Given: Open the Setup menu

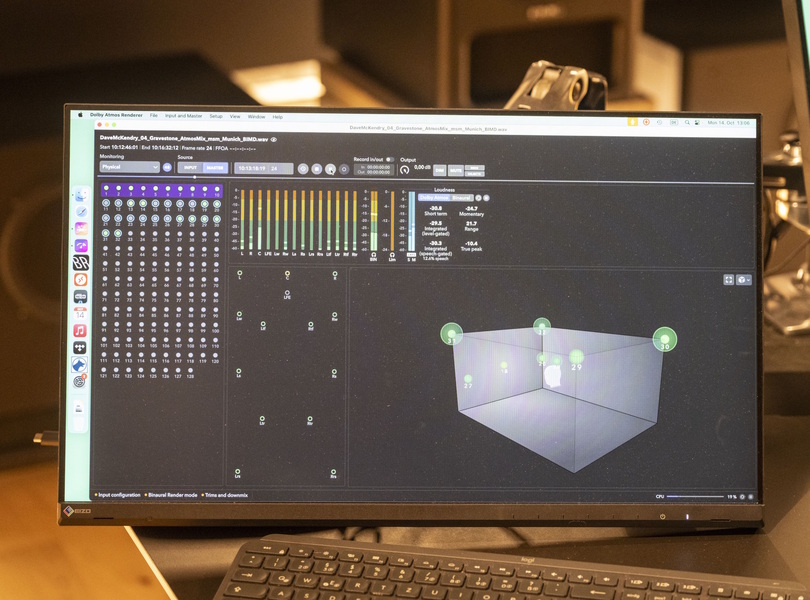Looking at the screenshot, I should (x=216, y=116).
